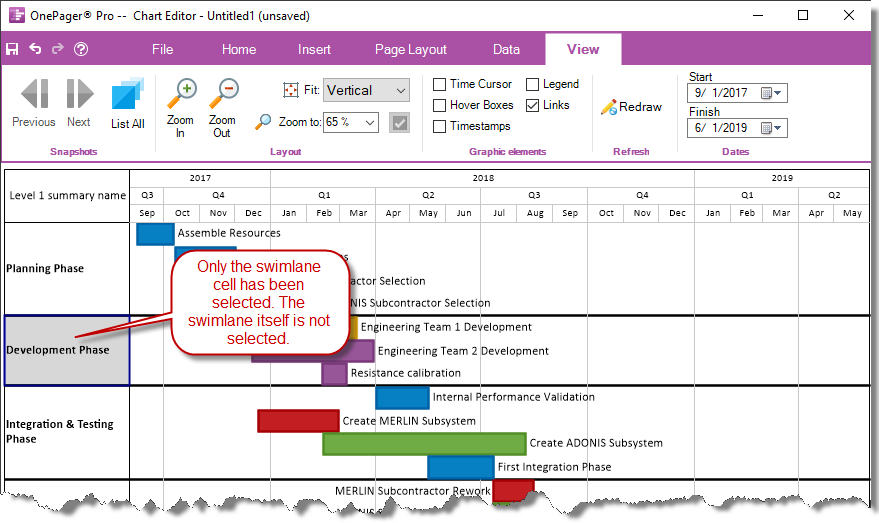Open the Start date calendar picker
The image size is (879, 523).
[x=771, y=93]
